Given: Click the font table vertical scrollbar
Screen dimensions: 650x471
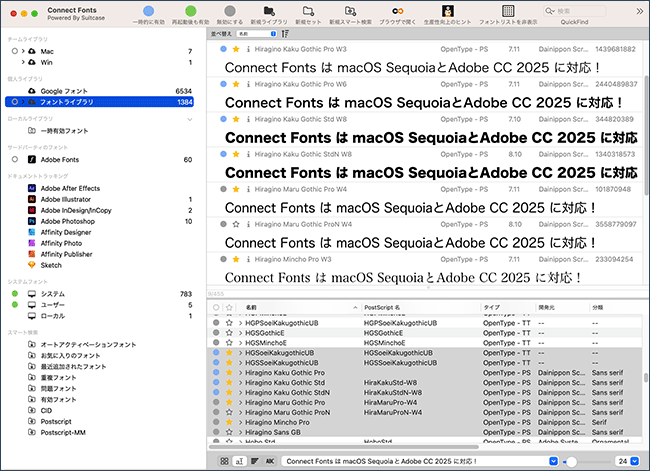Looking at the screenshot, I should 646,378.
